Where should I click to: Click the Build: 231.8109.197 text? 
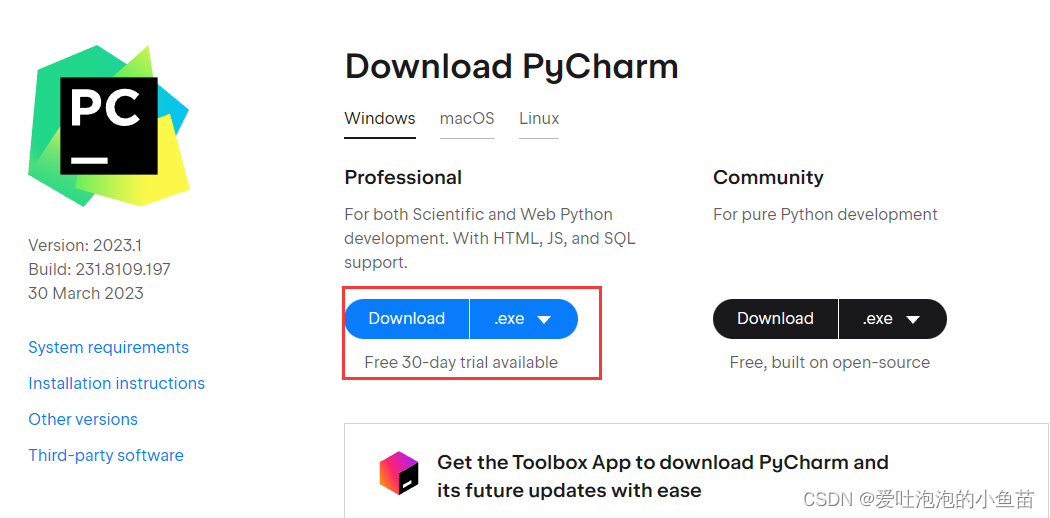[99, 269]
